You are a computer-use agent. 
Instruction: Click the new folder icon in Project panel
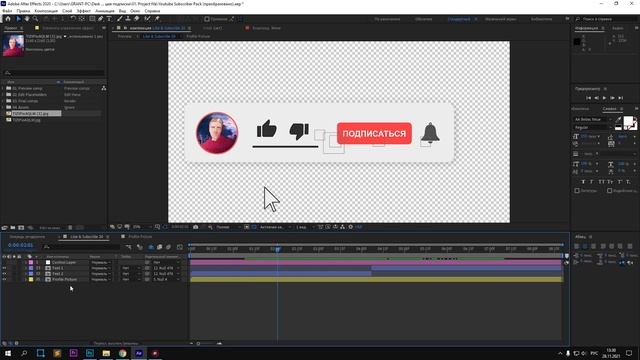[x=13, y=227]
